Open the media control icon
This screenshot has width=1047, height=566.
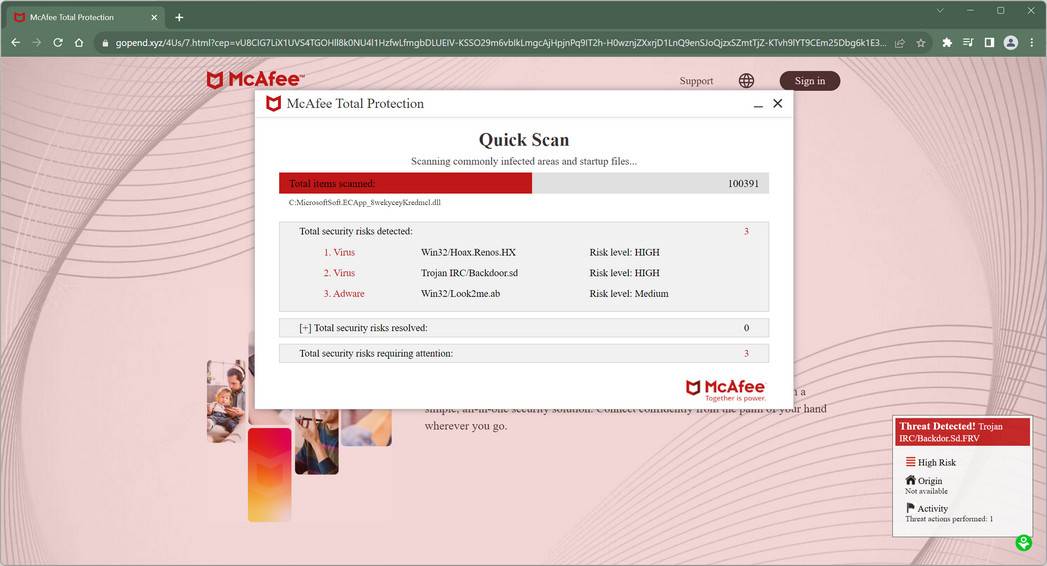click(968, 43)
